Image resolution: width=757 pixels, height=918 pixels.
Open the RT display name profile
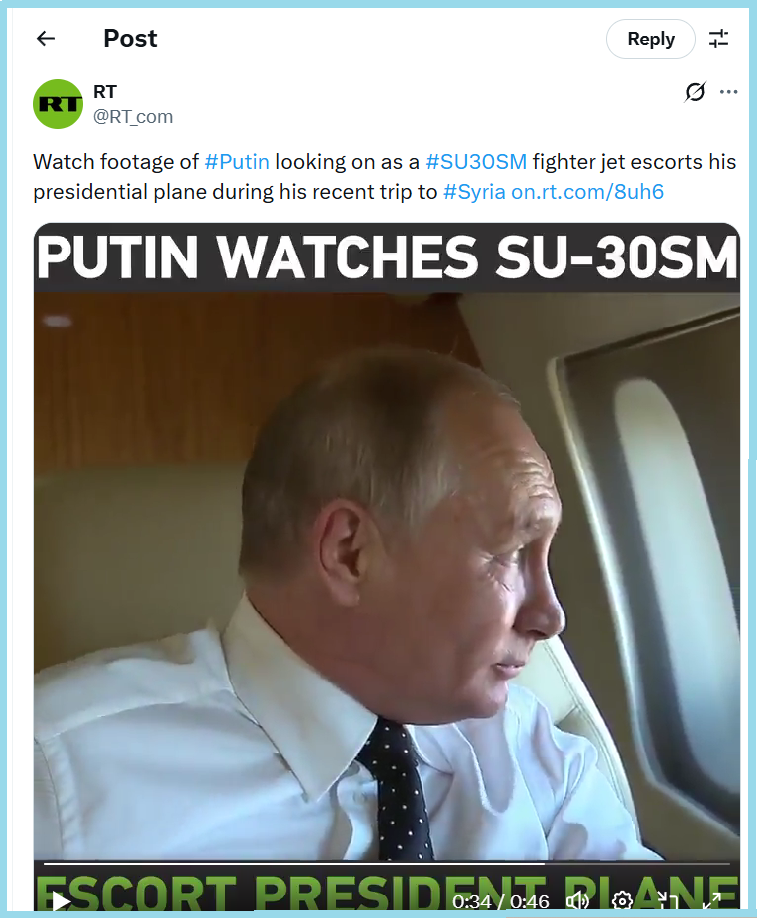pyautogui.click(x=105, y=91)
